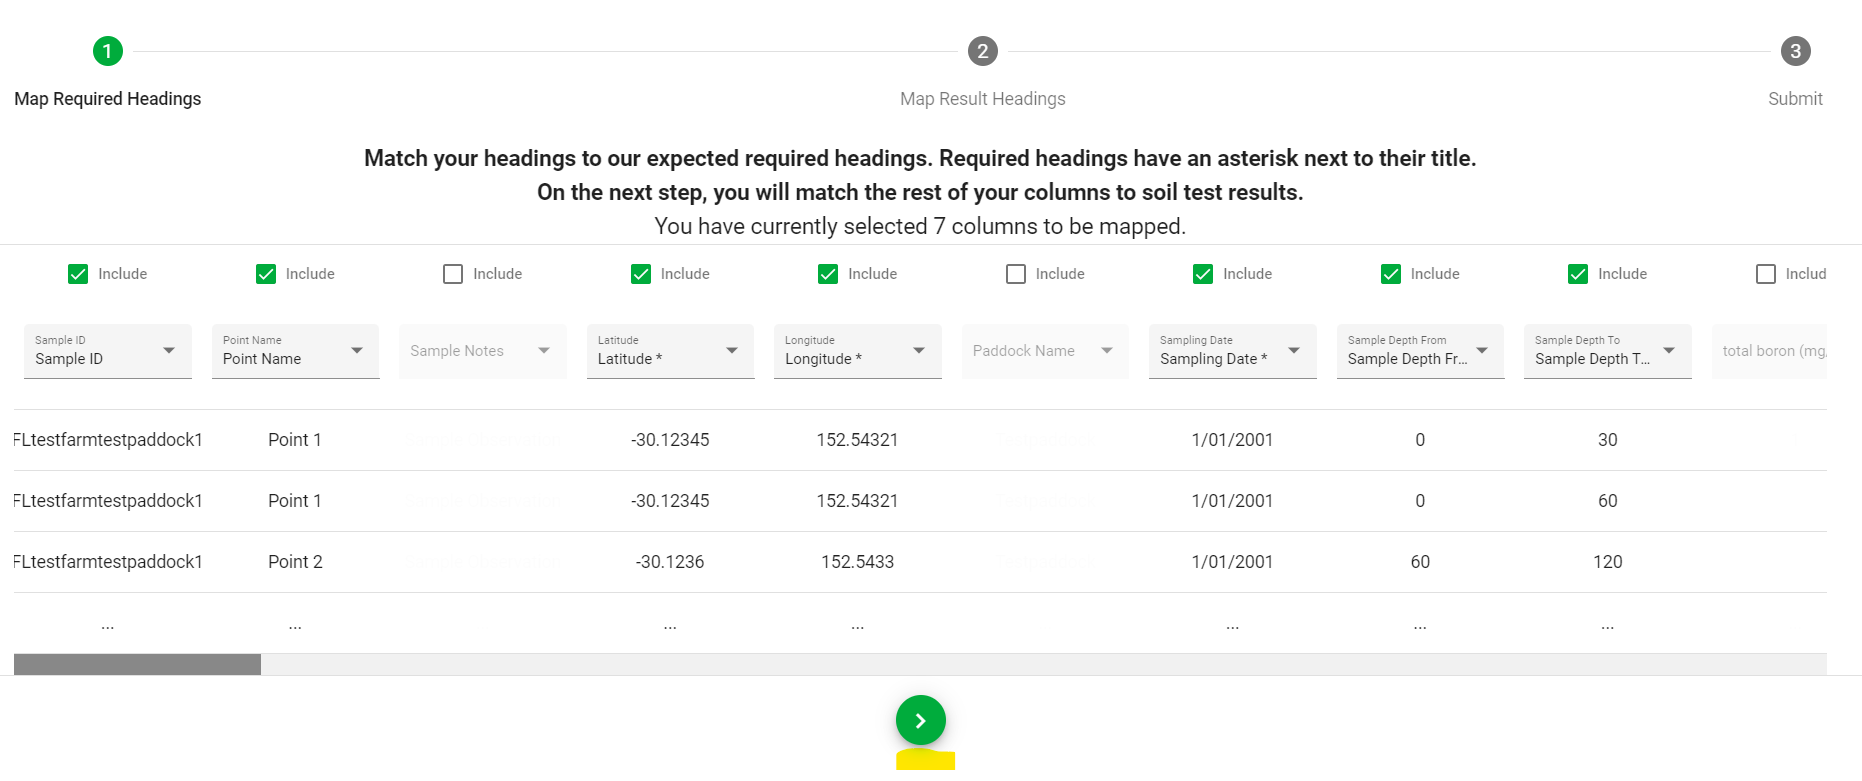Toggle Include checkbox for Latitude column
1862x781 pixels.
point(641,274)
